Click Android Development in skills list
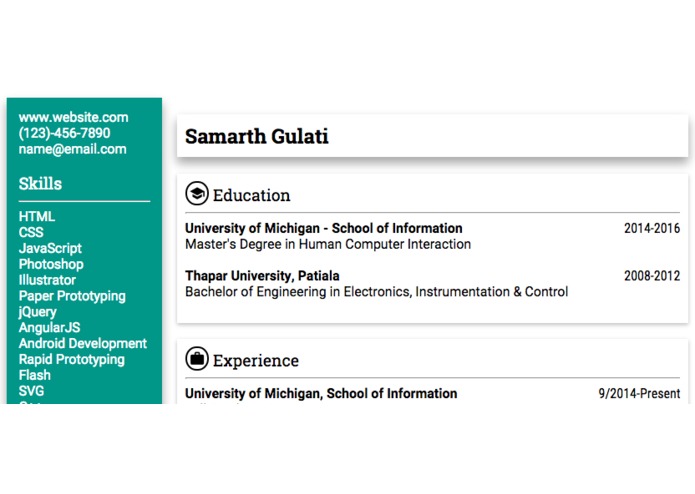 82,344
